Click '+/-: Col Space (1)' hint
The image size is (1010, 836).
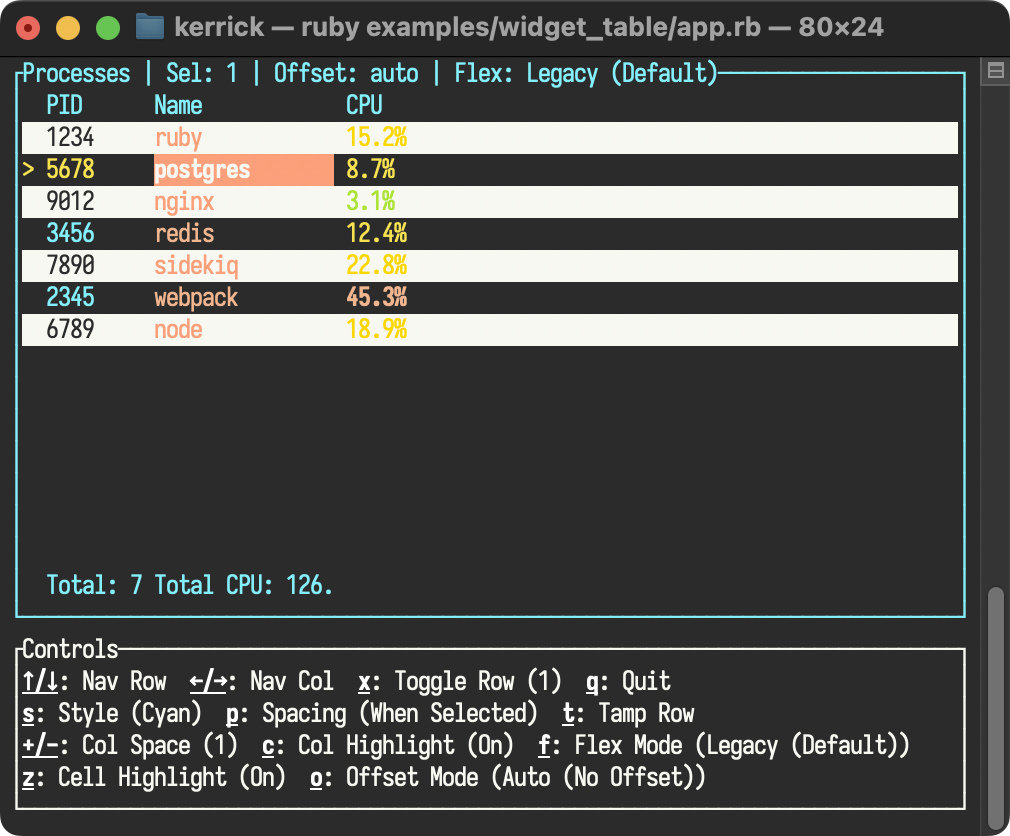[x=130, y=745]
